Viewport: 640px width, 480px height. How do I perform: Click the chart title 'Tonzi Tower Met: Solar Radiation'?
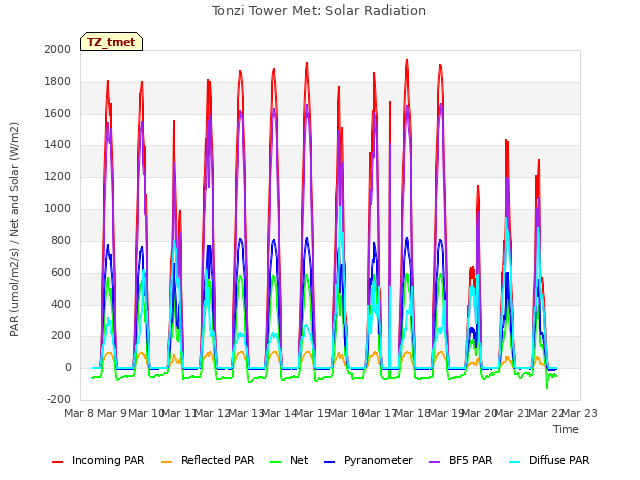coord(319,11)
